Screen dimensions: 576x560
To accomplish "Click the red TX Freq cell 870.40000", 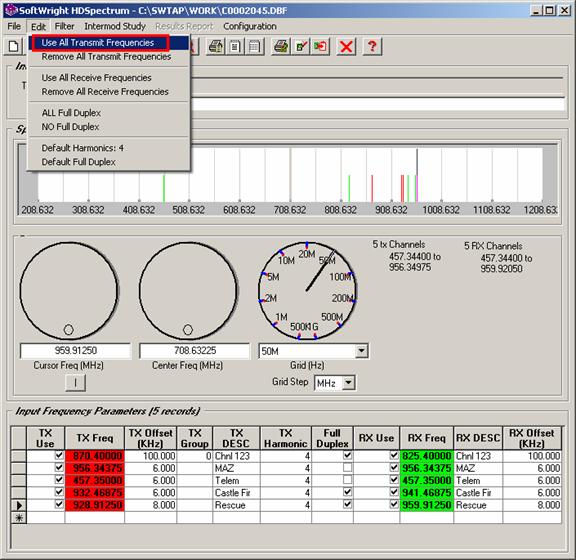I will tap(95, 456).
